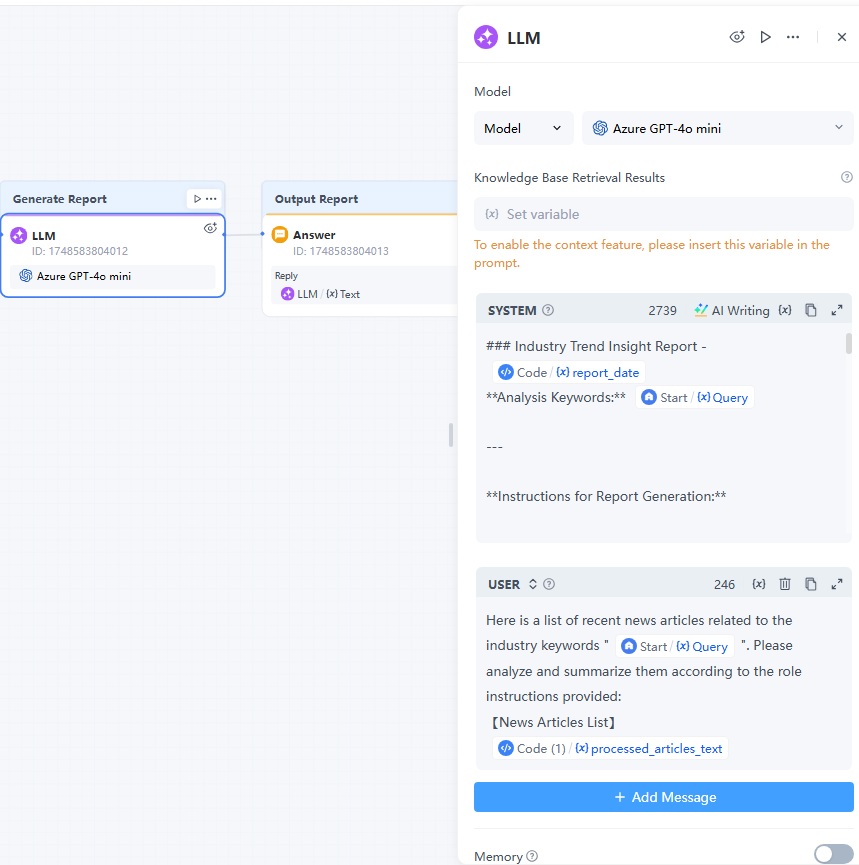Click the purple LLM icon in panel header
The image size is (859, 865).
coord(486,38)
